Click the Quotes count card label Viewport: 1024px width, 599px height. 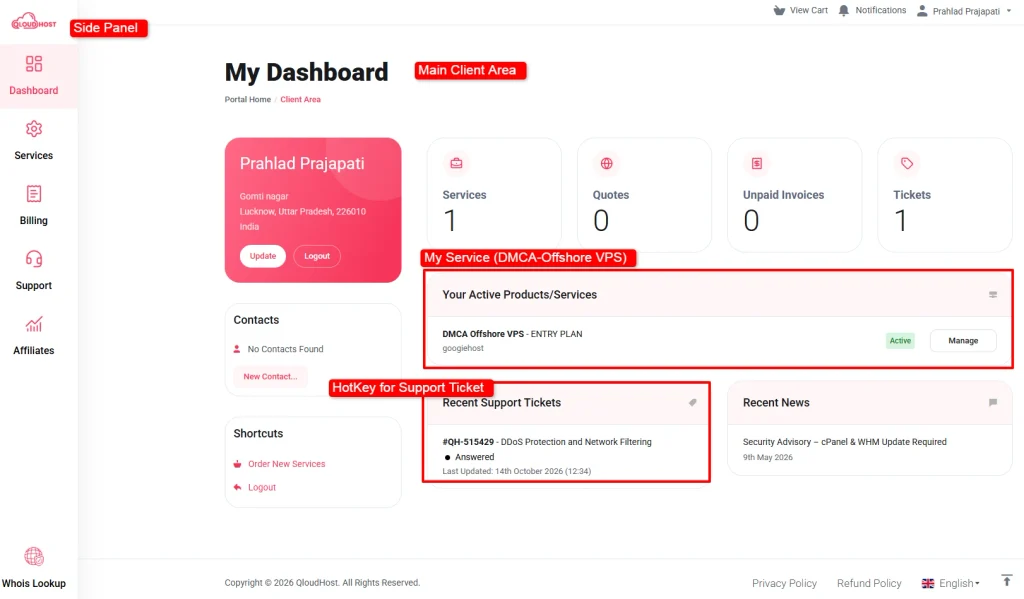pos(611,195)
